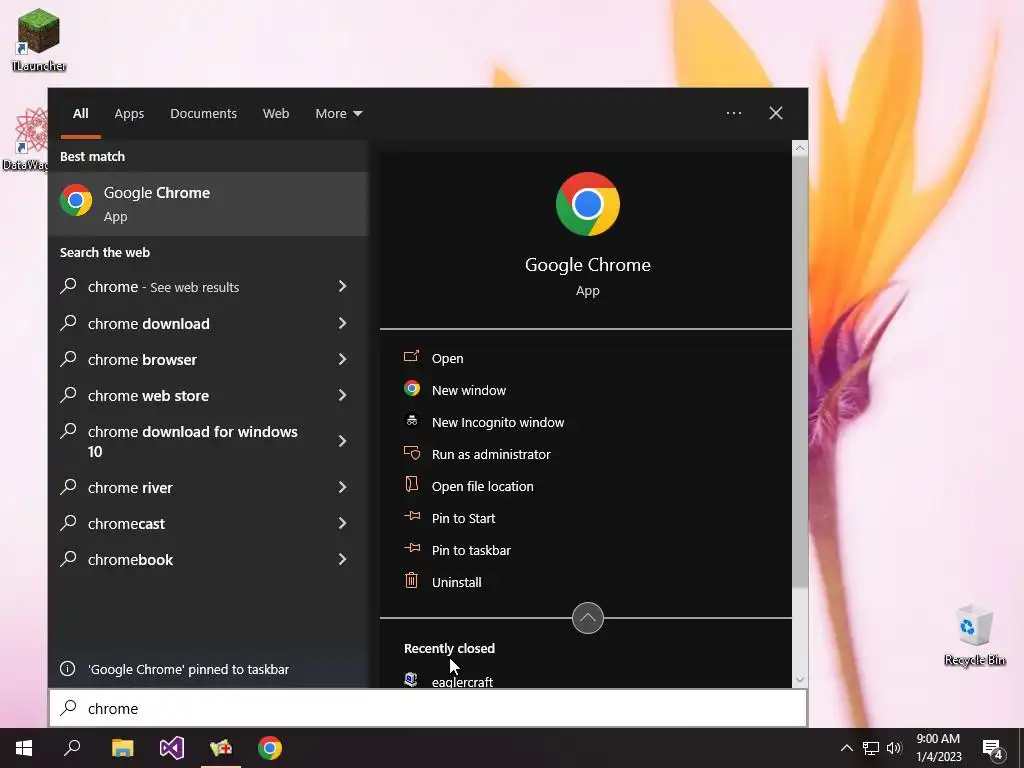The height and width of the screenshot is (768, 1024).
Task: Click the taskbar app with first-aid icon
Action: (221, 748)
